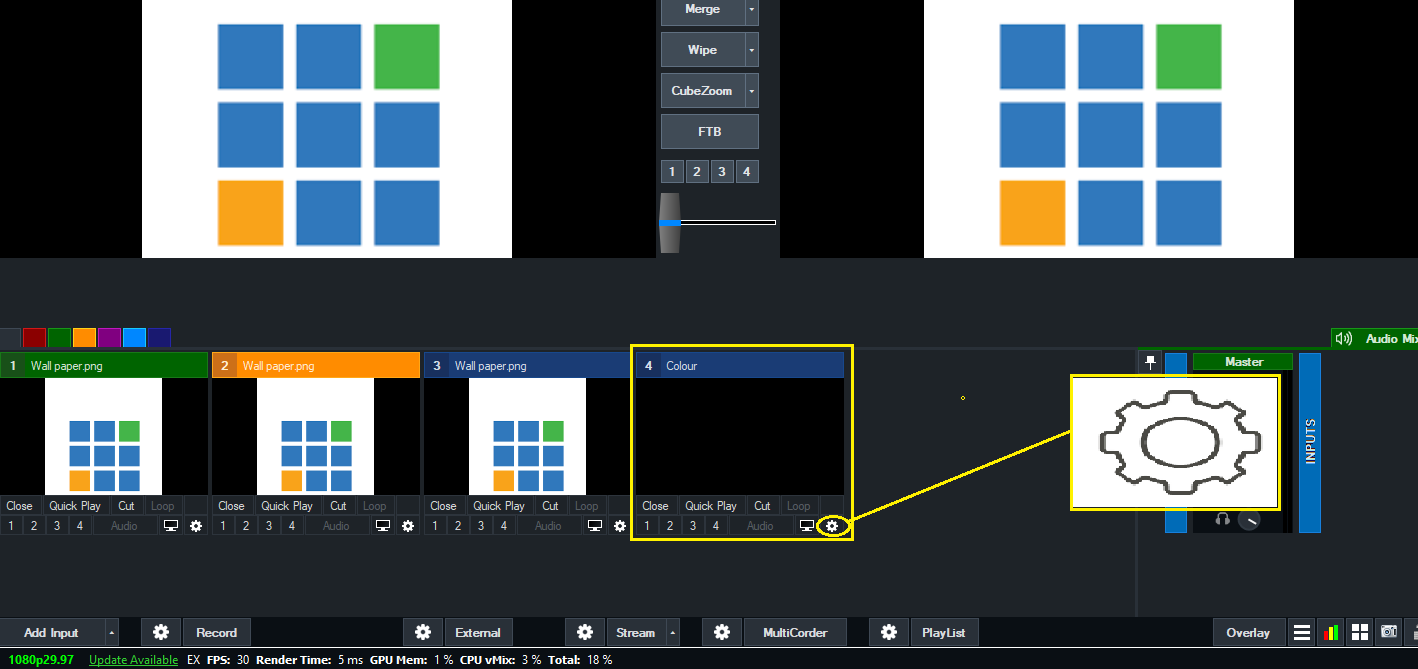The image size is (1418, 669).
Task: Click Master label in audio mixer
Action: click(1243, 362)
